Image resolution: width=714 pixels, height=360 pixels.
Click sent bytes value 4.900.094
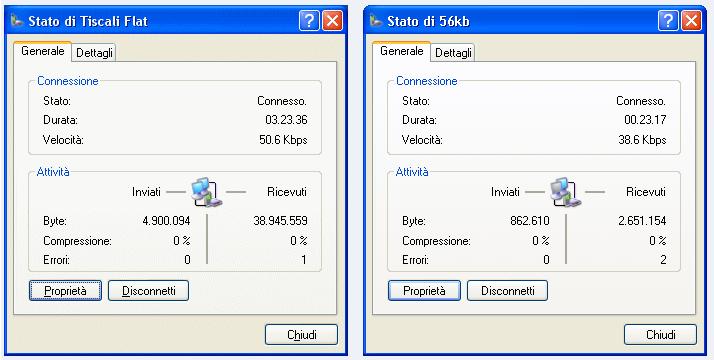coord(166,221)
